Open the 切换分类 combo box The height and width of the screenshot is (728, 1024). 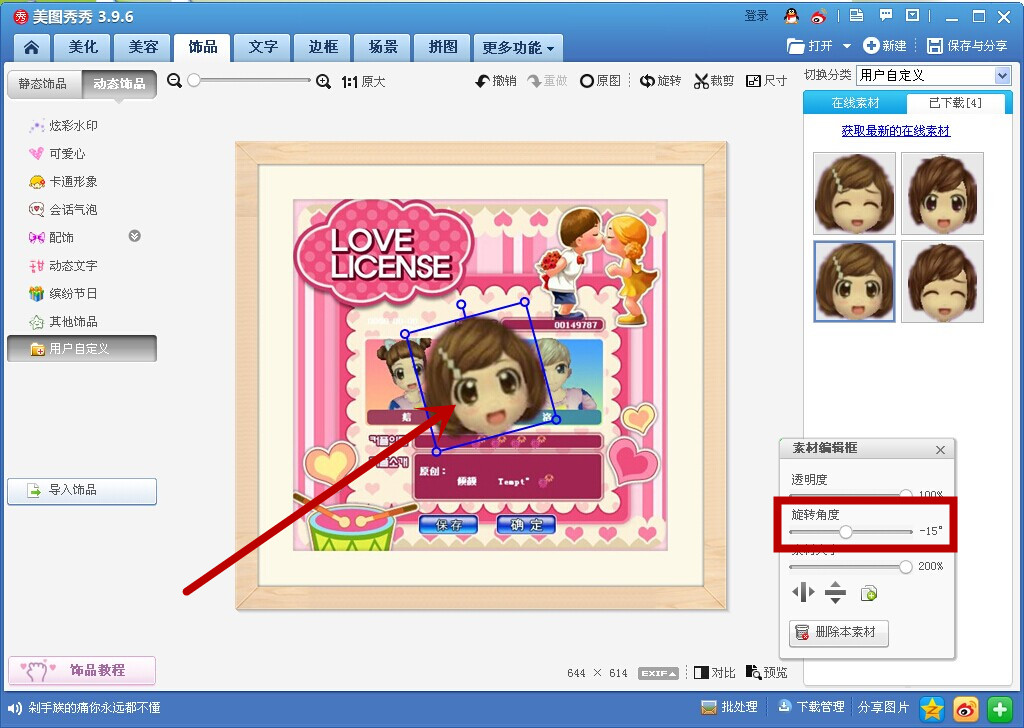(934, 75)
